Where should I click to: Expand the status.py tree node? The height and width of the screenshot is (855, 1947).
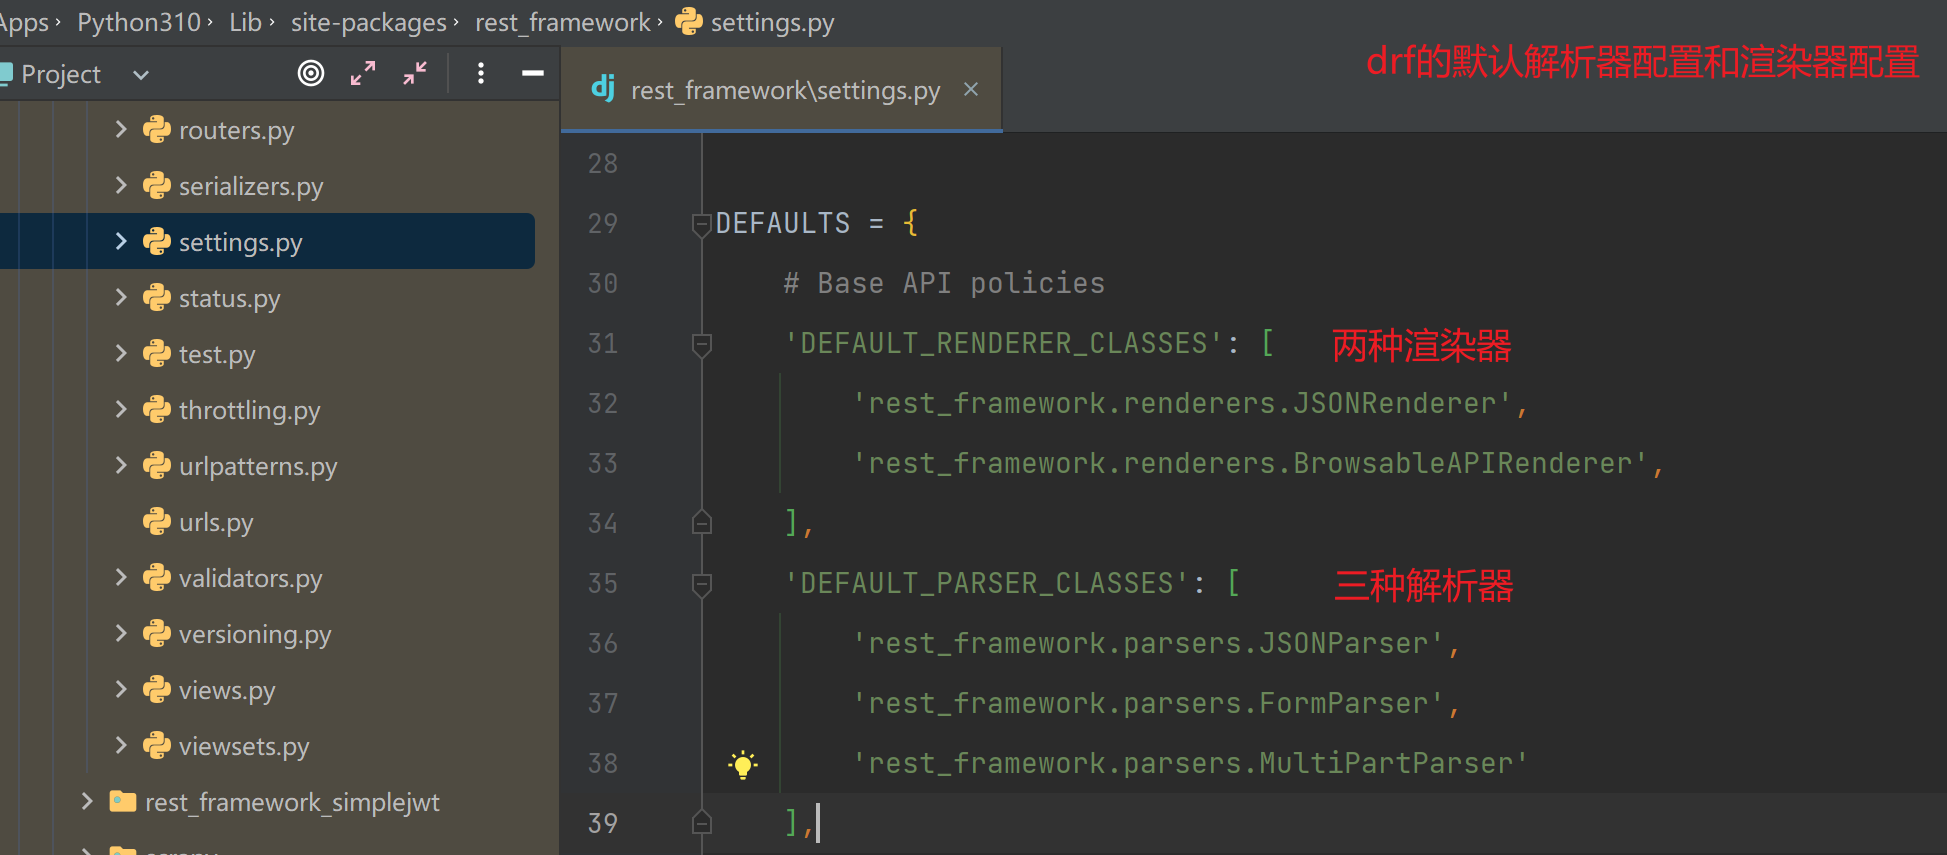click(121, 297)
